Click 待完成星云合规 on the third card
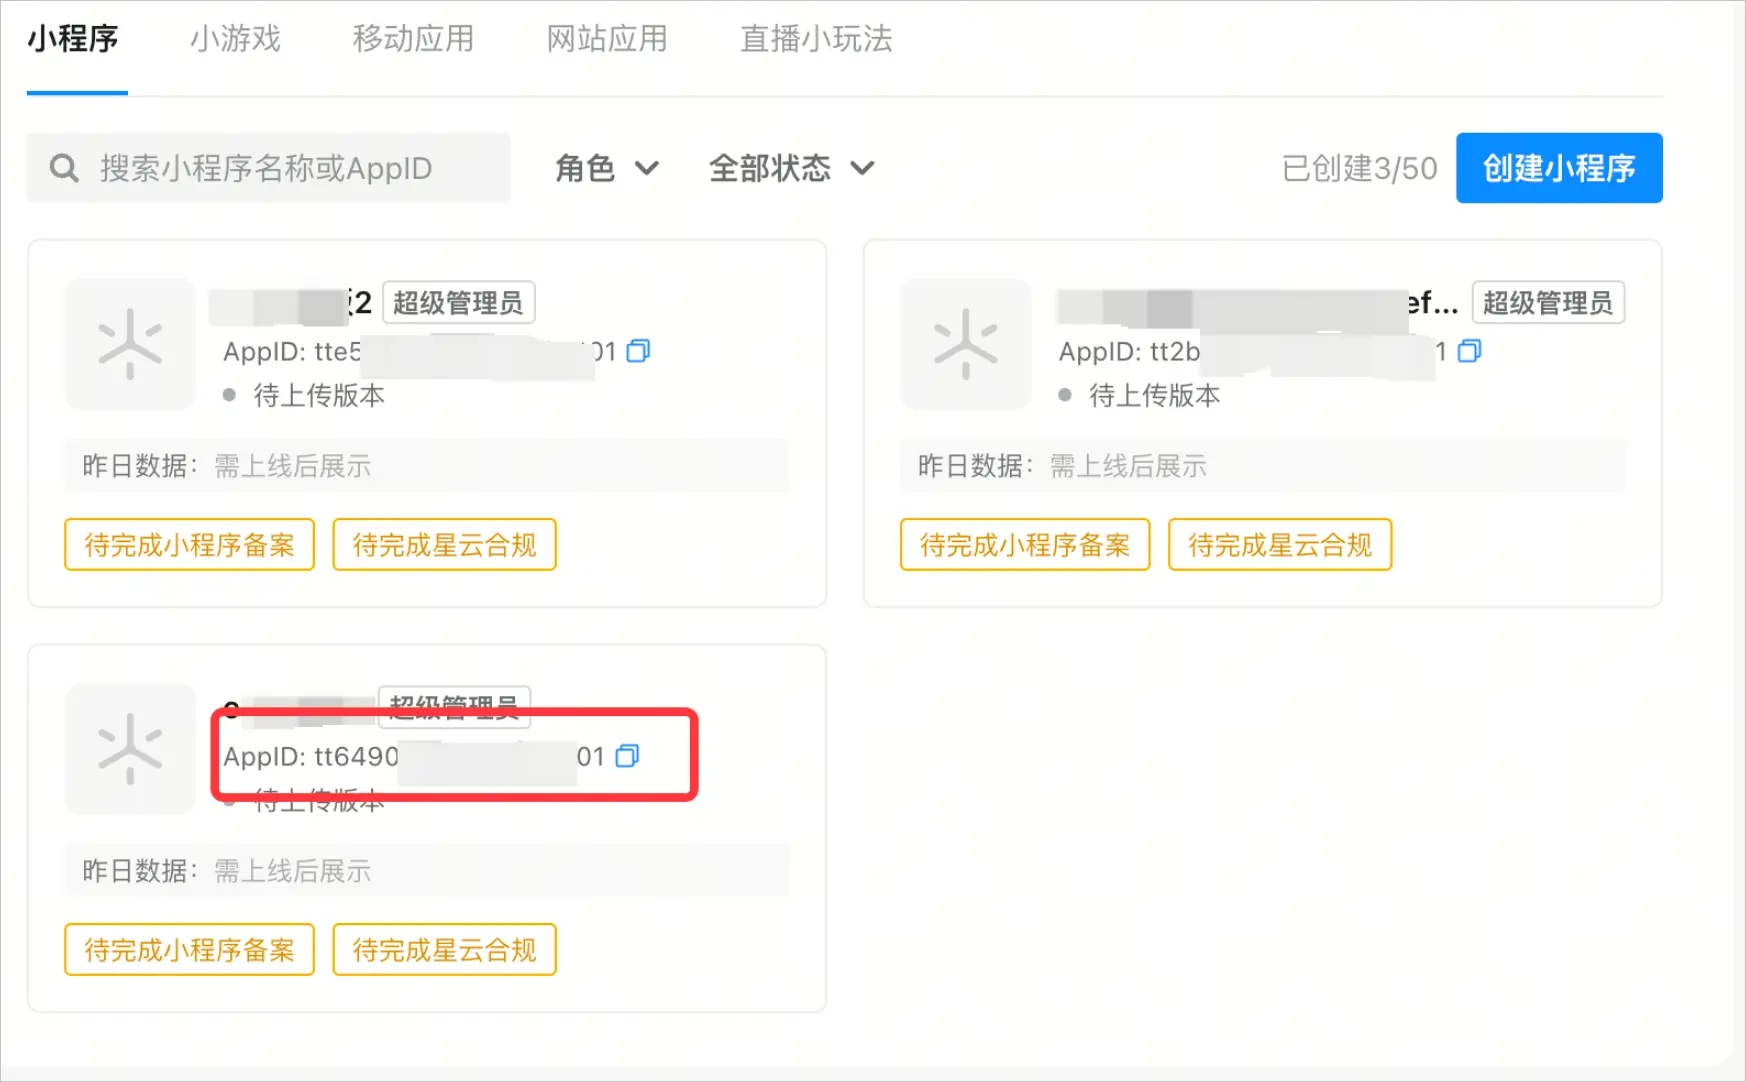Screen dimensions: 1746x1082 (x=444, y=950)
